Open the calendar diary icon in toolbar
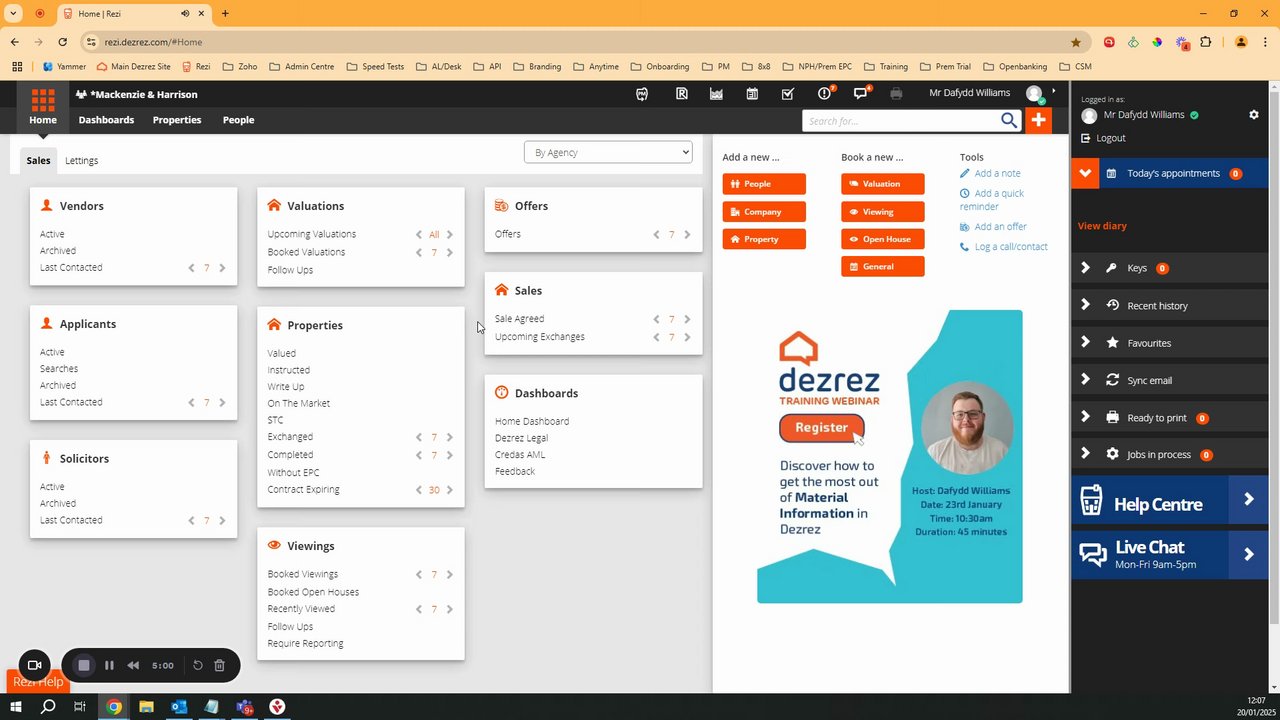The height and width of the screenshot is (720, 1280). [x=752, y=94]
